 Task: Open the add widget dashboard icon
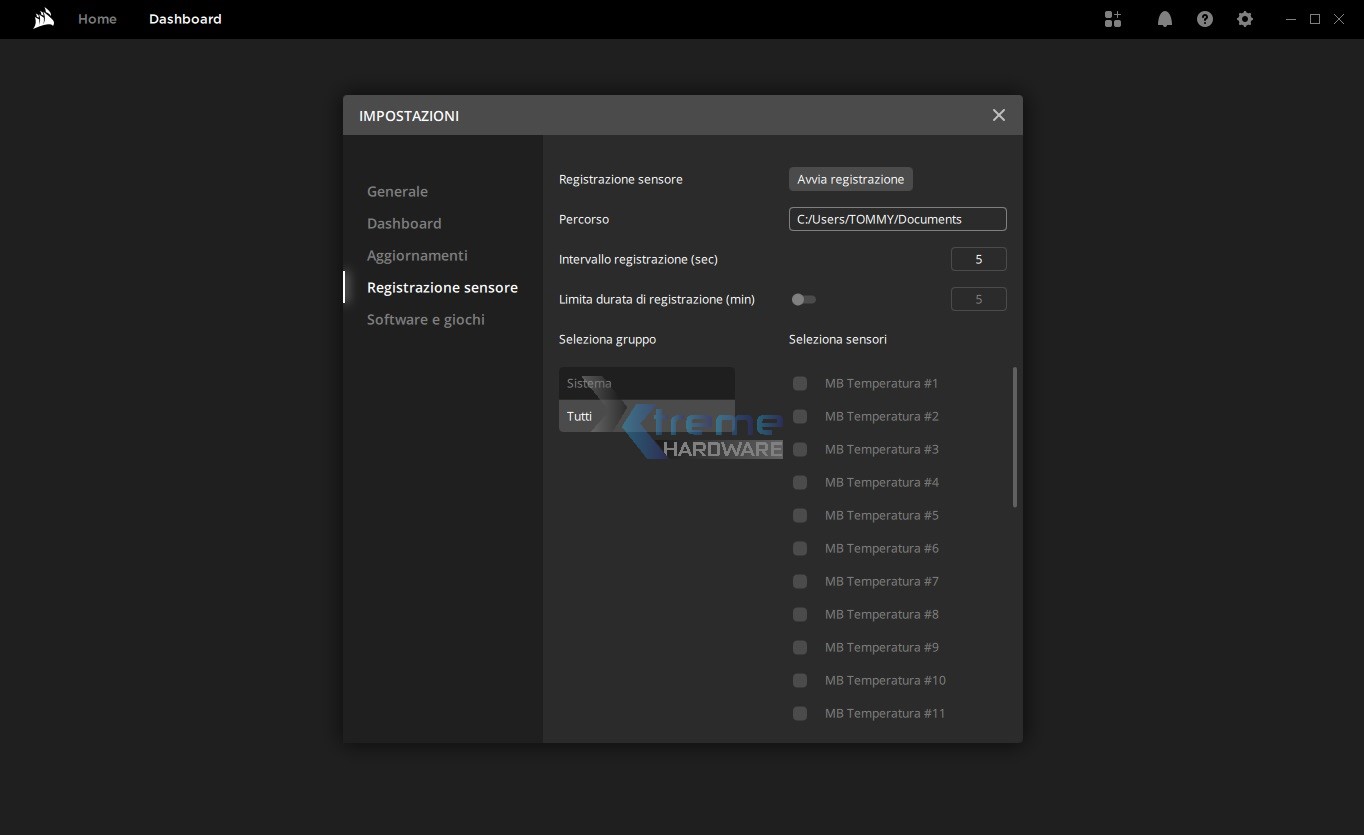1113,19
